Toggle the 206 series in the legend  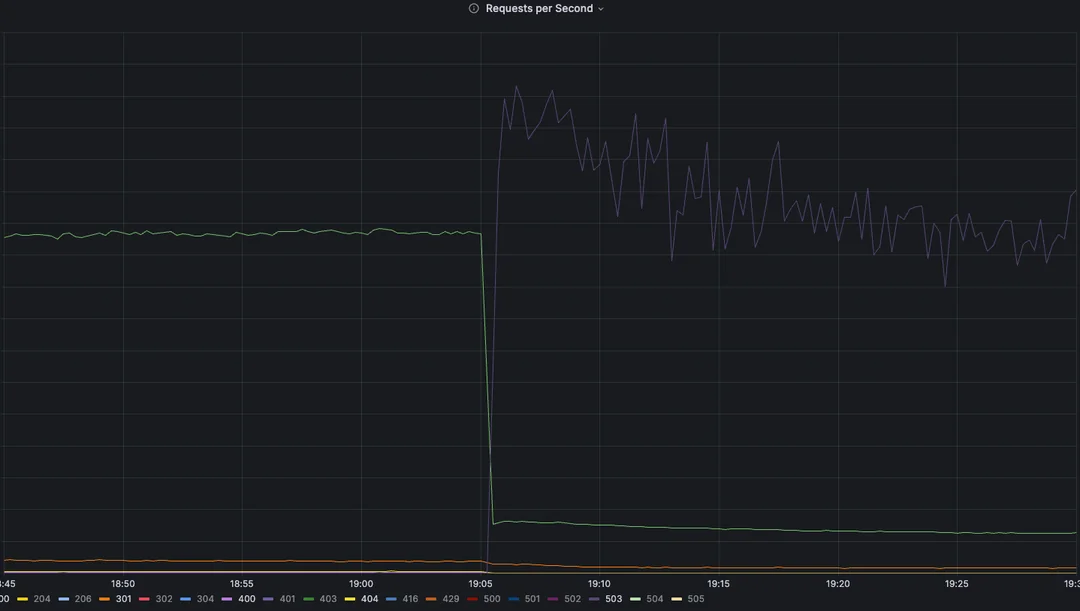(83, 599)
